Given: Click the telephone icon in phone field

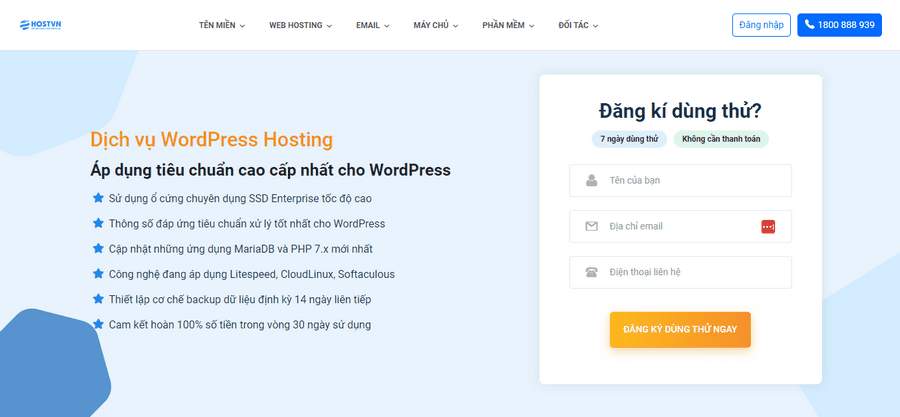Looking at the screenshot, I should click(x=591, y=272).
